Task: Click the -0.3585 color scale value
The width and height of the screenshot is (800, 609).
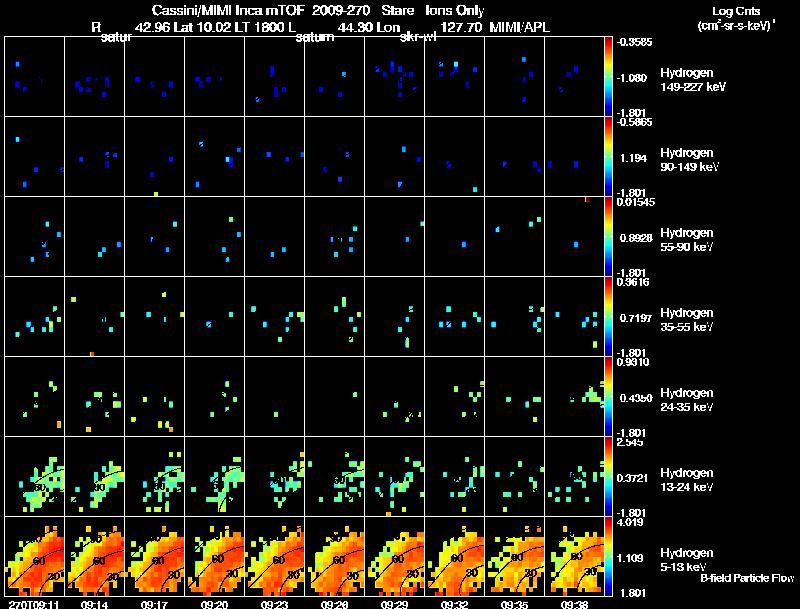Action: point(634,42)
